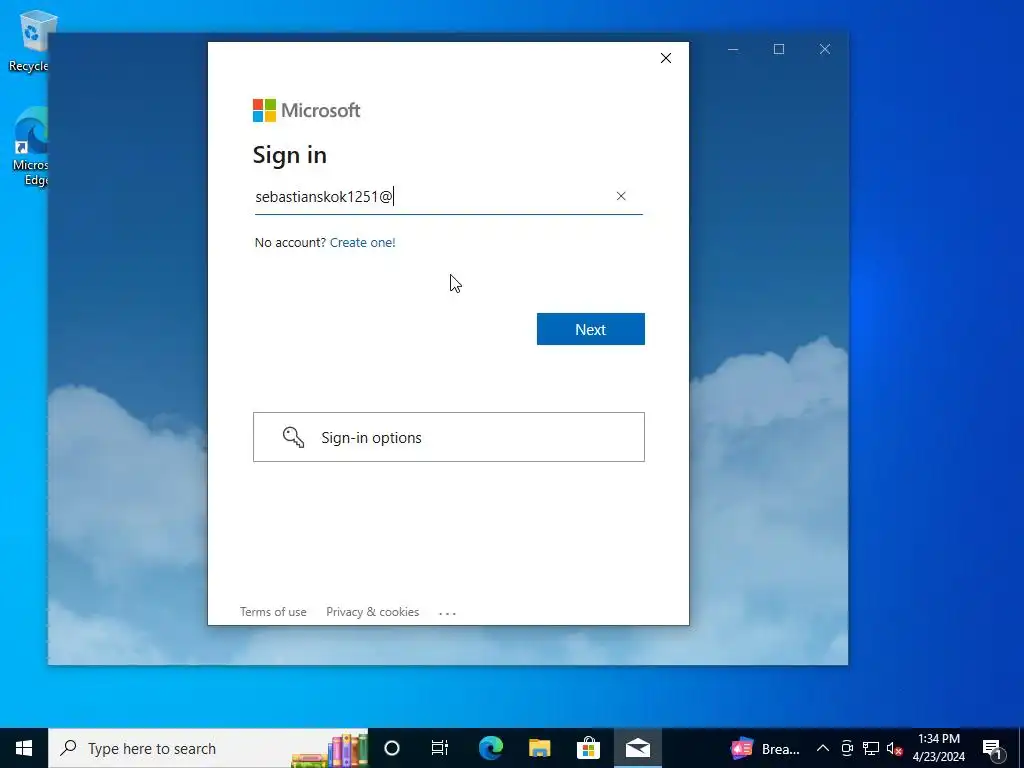Viewport: 1024px width, 768px height.
Task: Click the taskbar search box
Action: (208, 748)
